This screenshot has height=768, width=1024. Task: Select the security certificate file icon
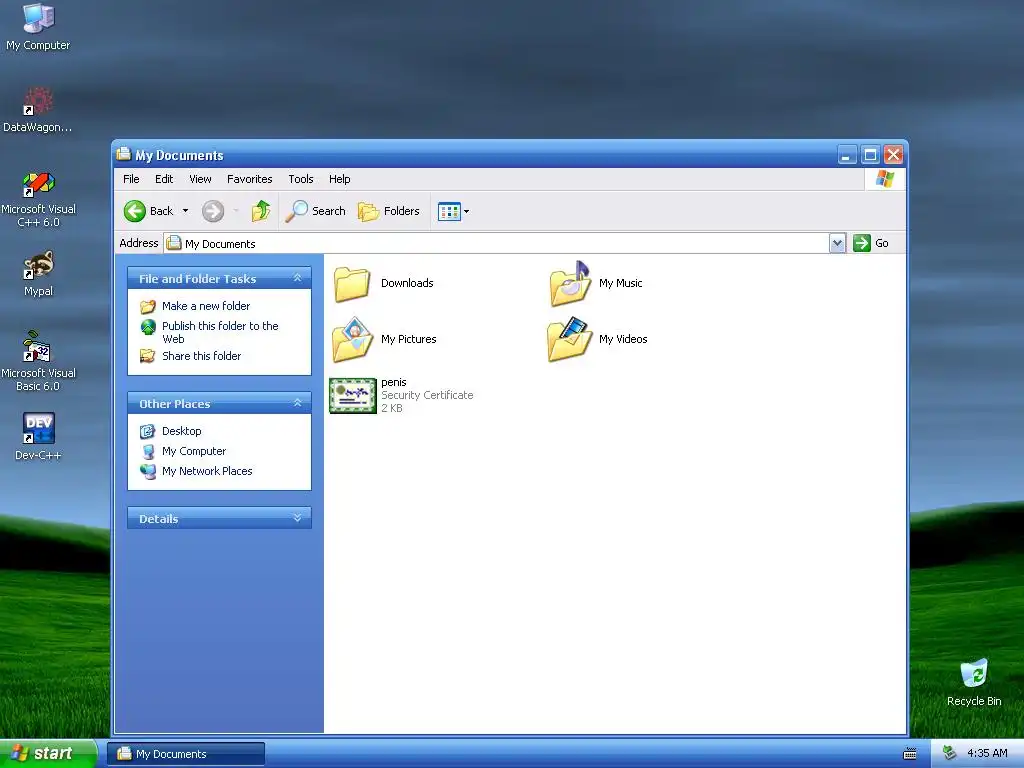(353, 395)
